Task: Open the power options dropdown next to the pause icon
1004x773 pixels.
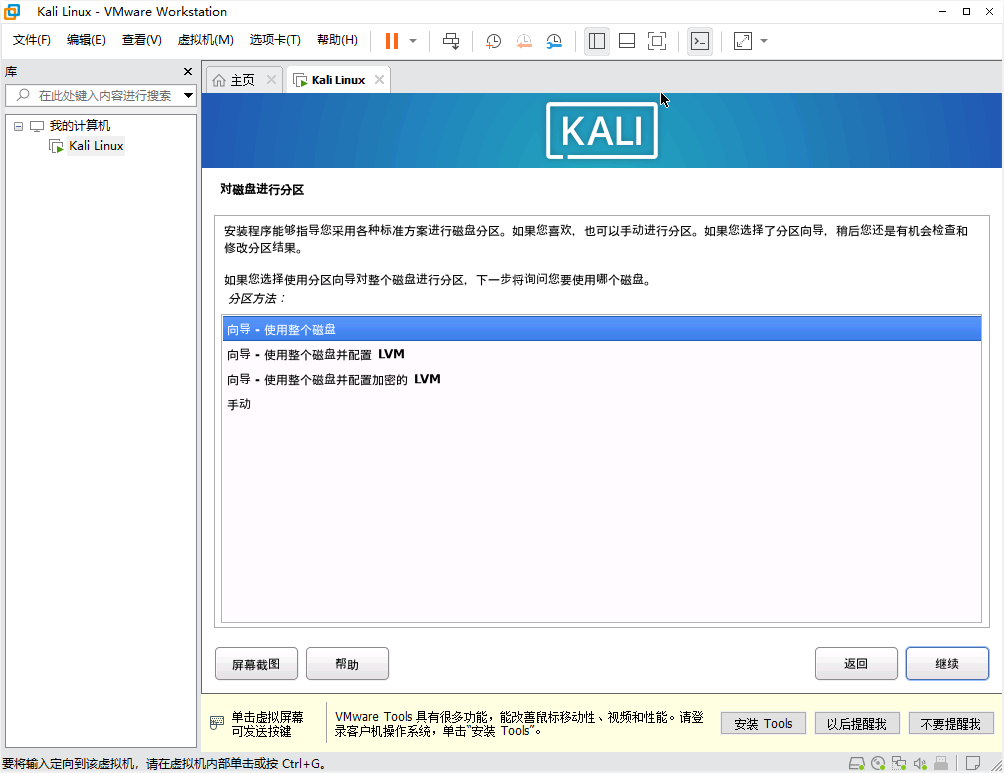Action: pos(413,41)
